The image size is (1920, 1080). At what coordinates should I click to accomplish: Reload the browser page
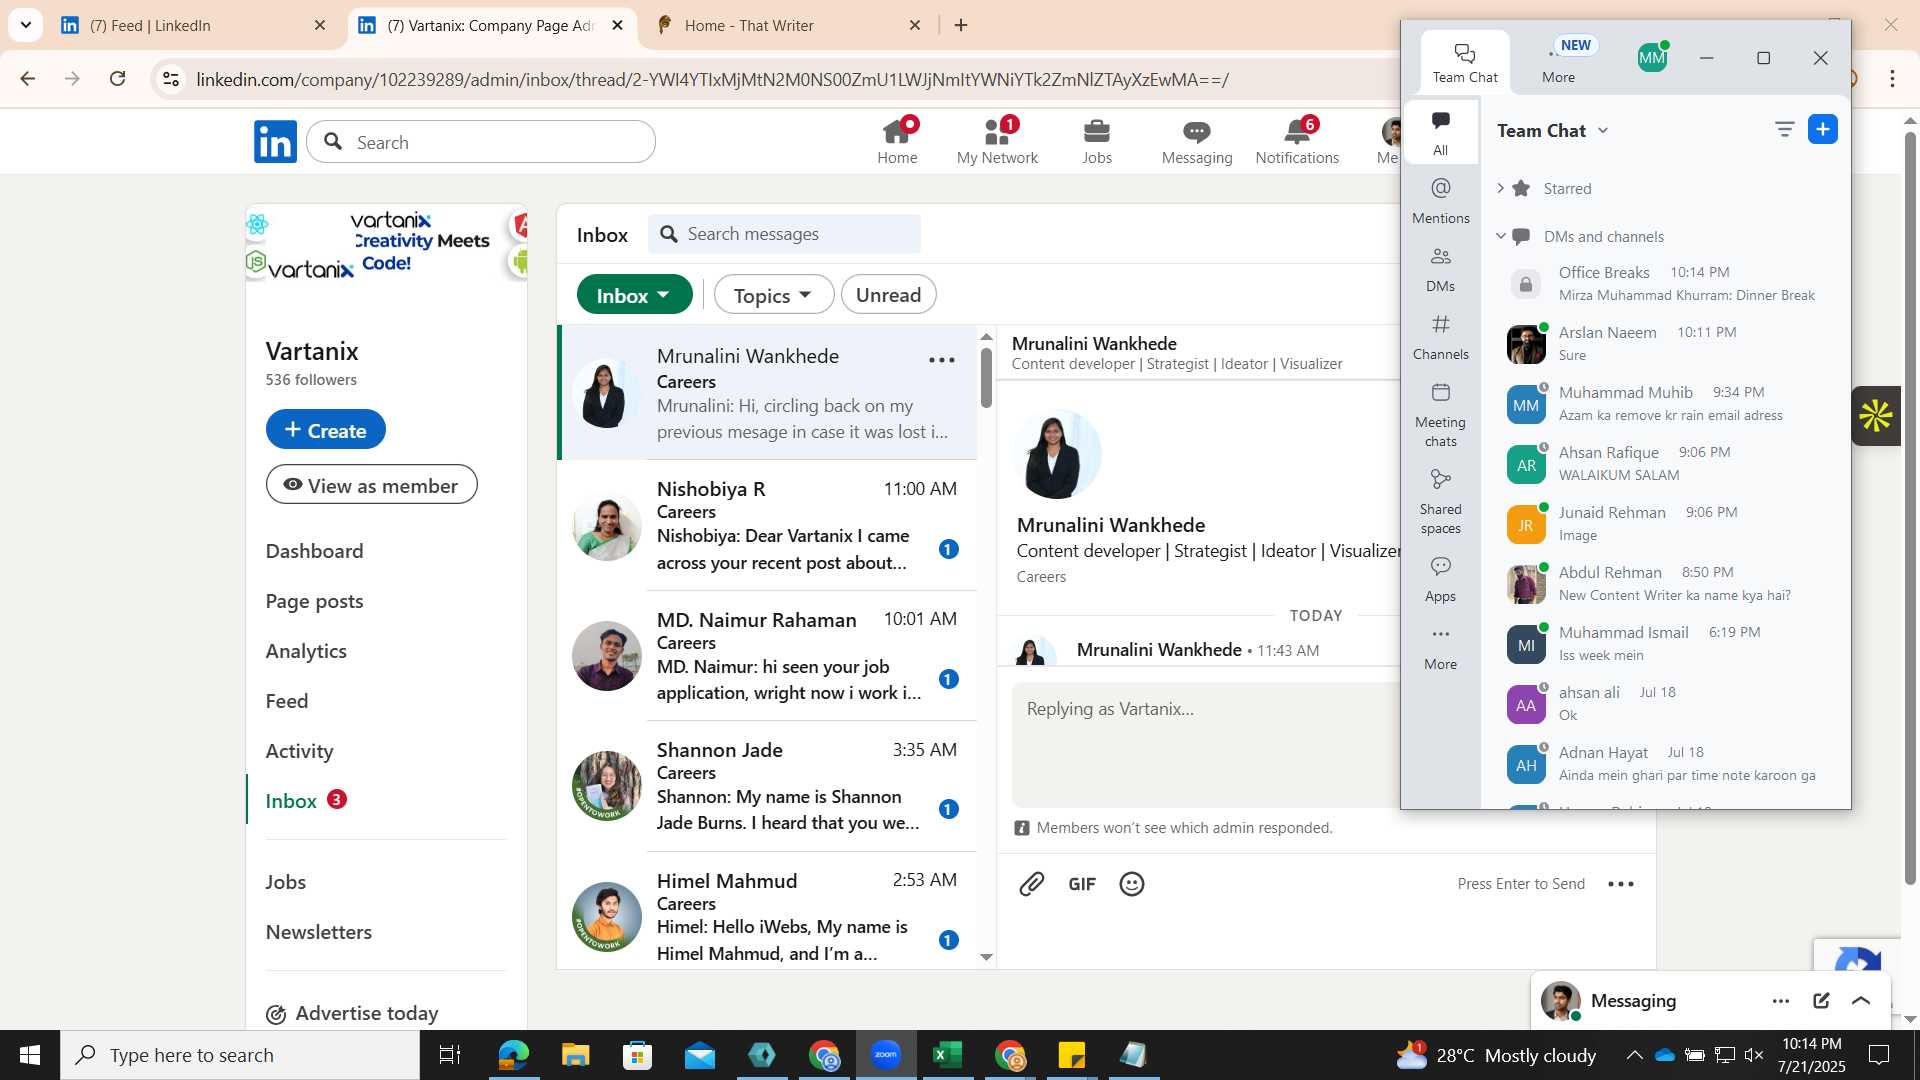tap(117, 79)
